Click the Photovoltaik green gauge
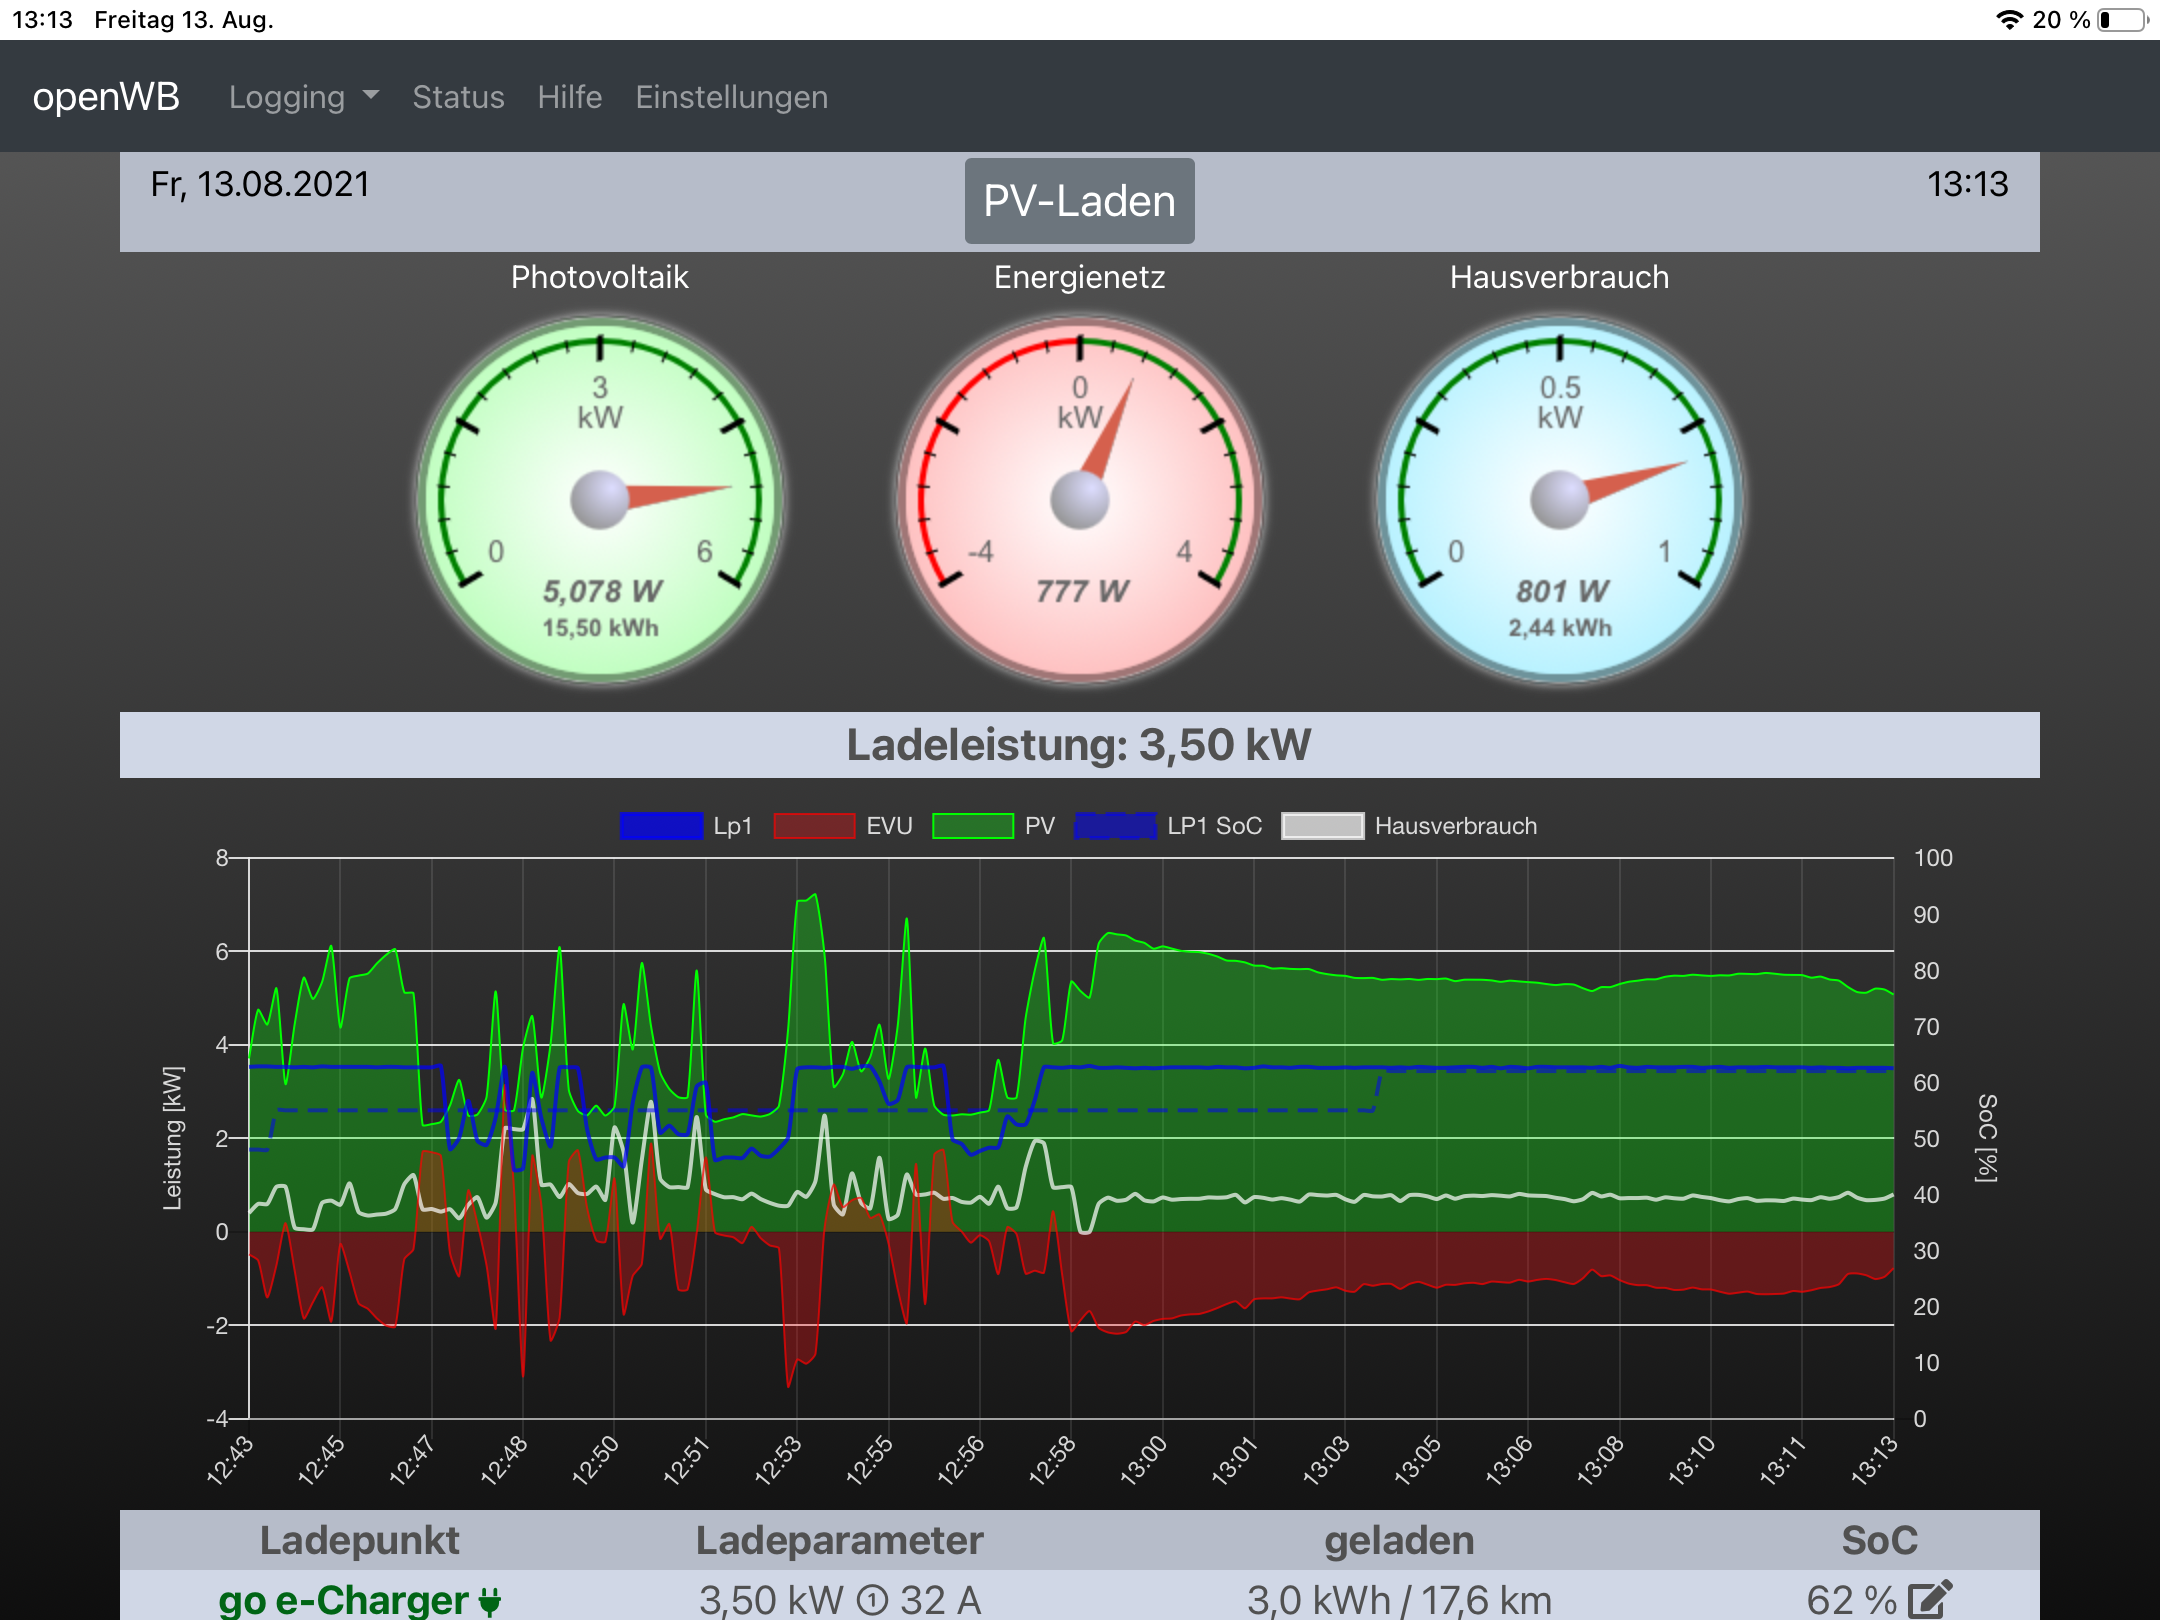This screenshot has height=1620, width=2160. 600,500
